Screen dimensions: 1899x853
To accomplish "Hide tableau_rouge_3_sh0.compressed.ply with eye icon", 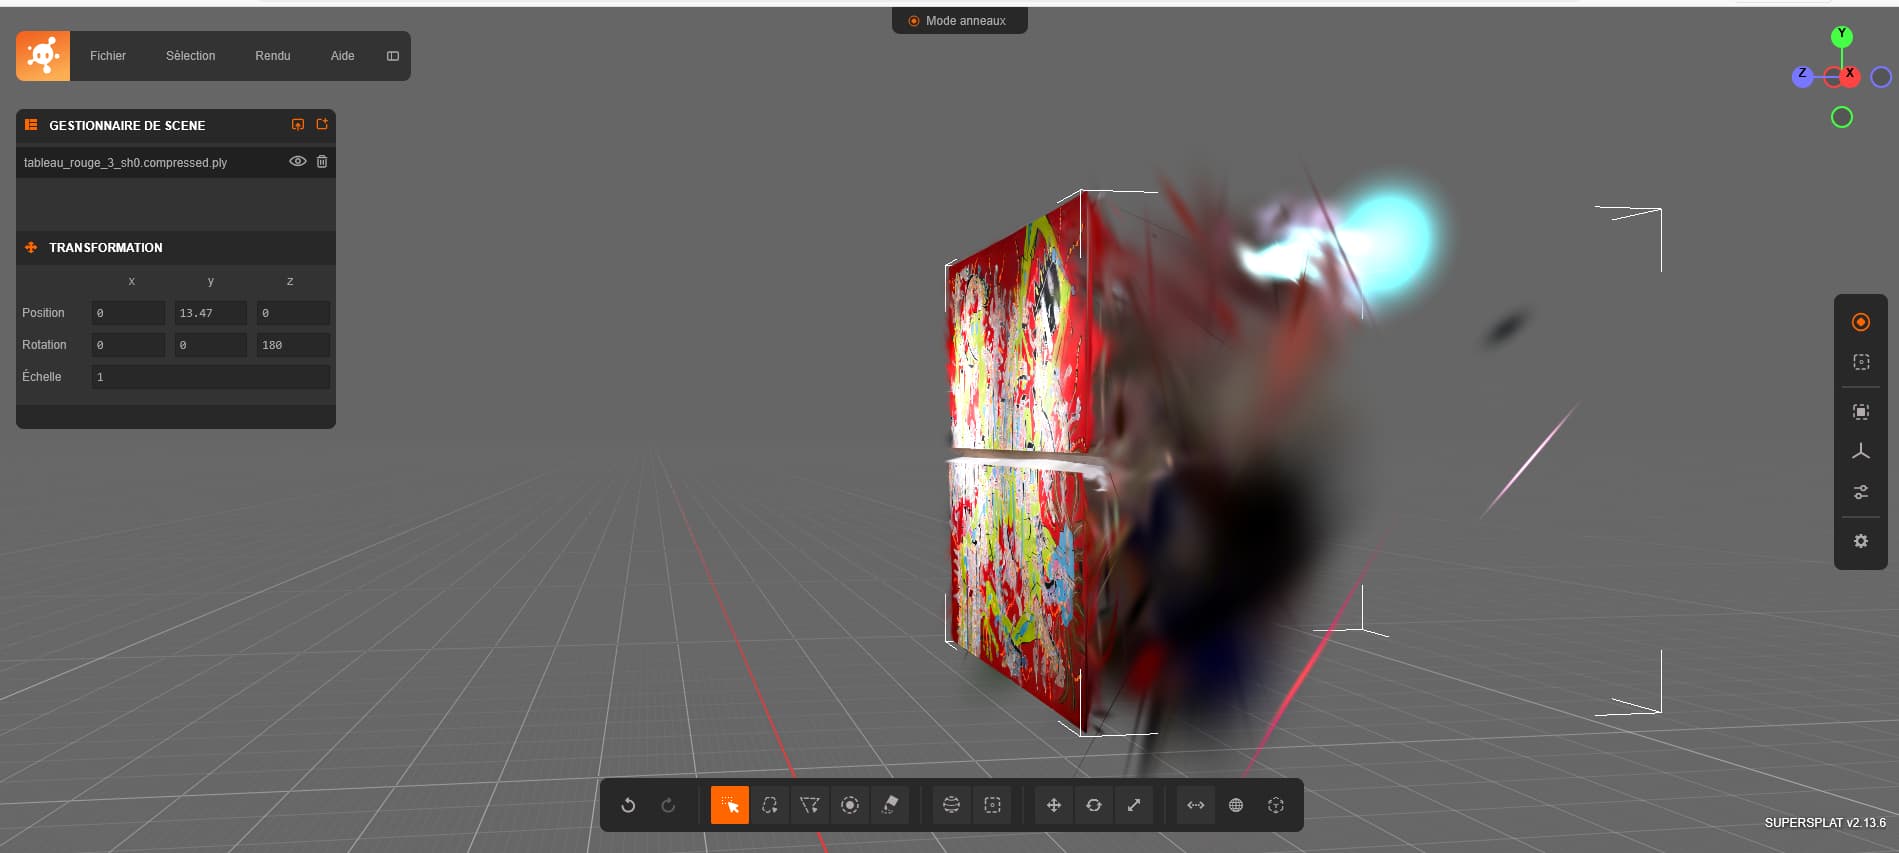I will click(x=297, y=161).
